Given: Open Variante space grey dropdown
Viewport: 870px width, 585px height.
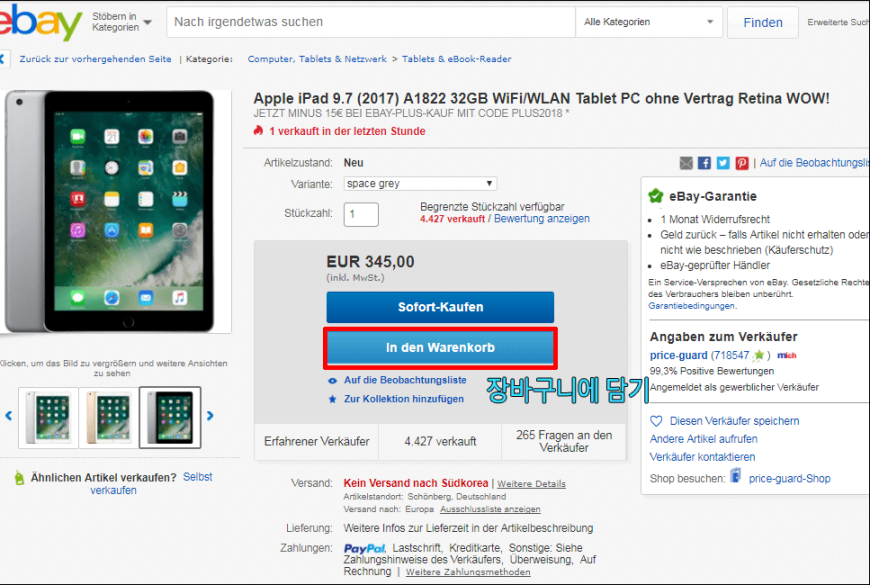Looking at the screenshot, I should point(420,183).
